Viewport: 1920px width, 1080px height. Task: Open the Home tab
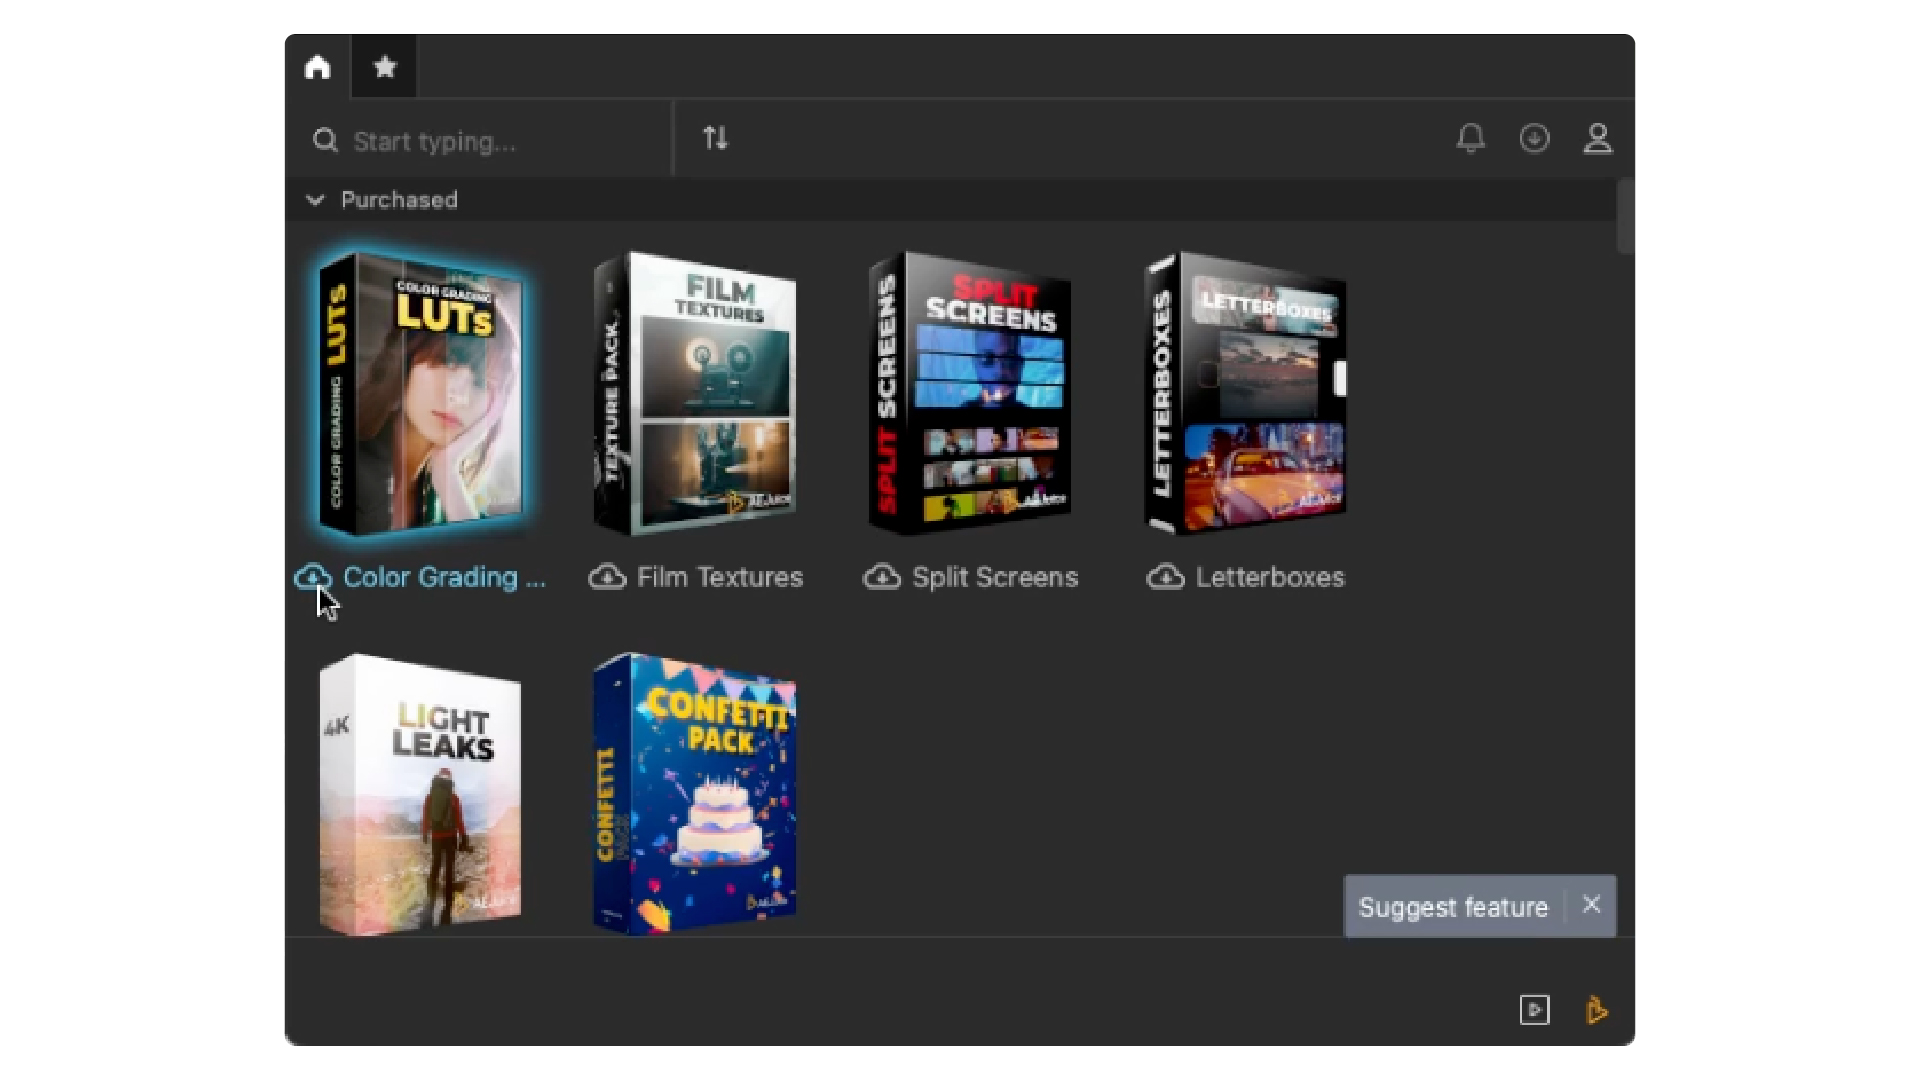tap(318, 67)
